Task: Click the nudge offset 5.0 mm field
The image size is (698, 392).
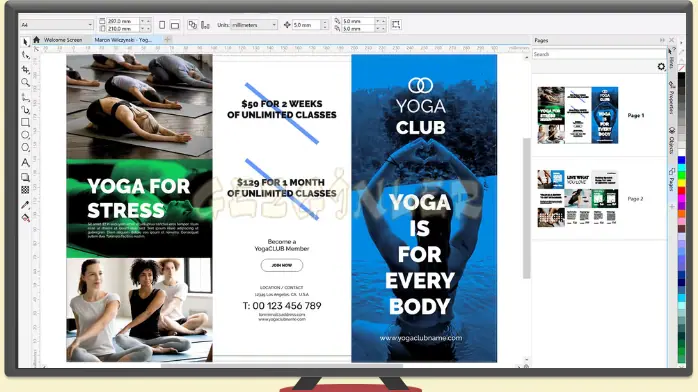Action: click(306, 25)
